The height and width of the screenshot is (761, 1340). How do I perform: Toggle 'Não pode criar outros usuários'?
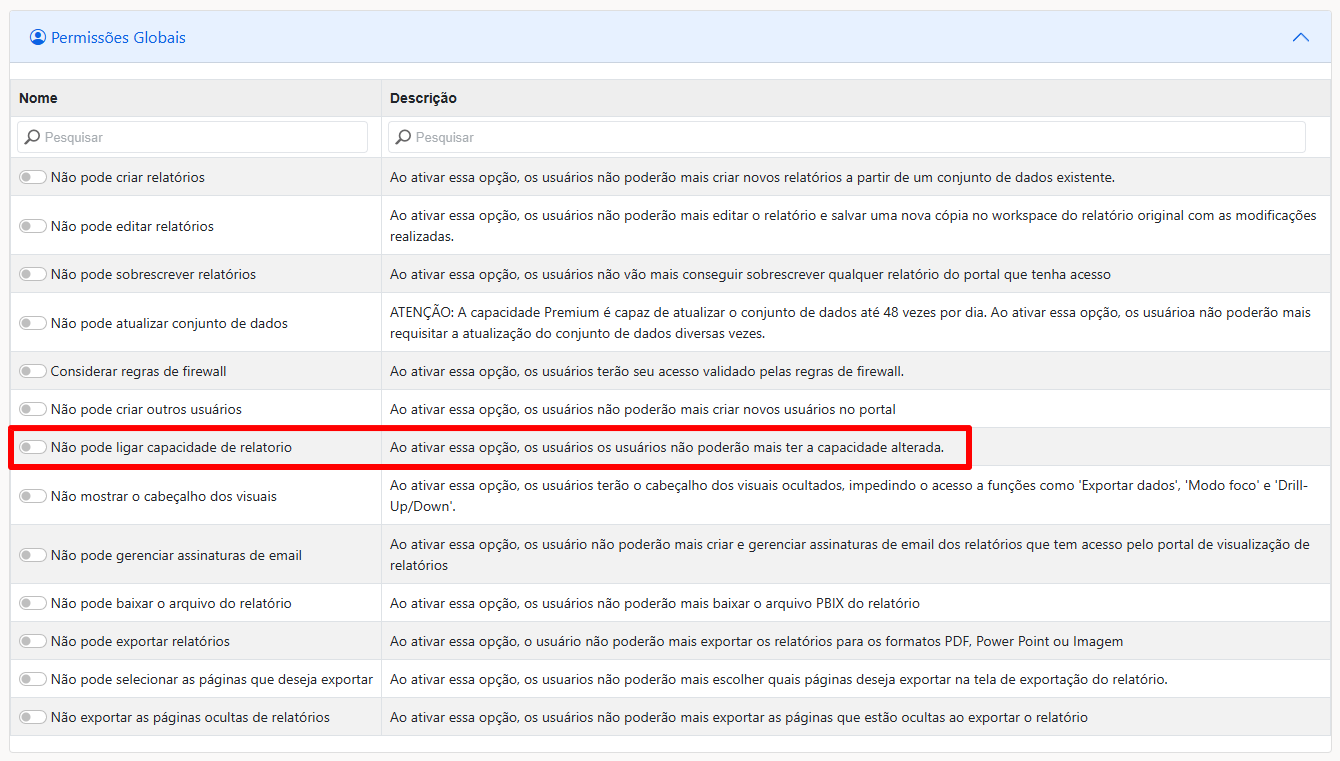point(33,409)
